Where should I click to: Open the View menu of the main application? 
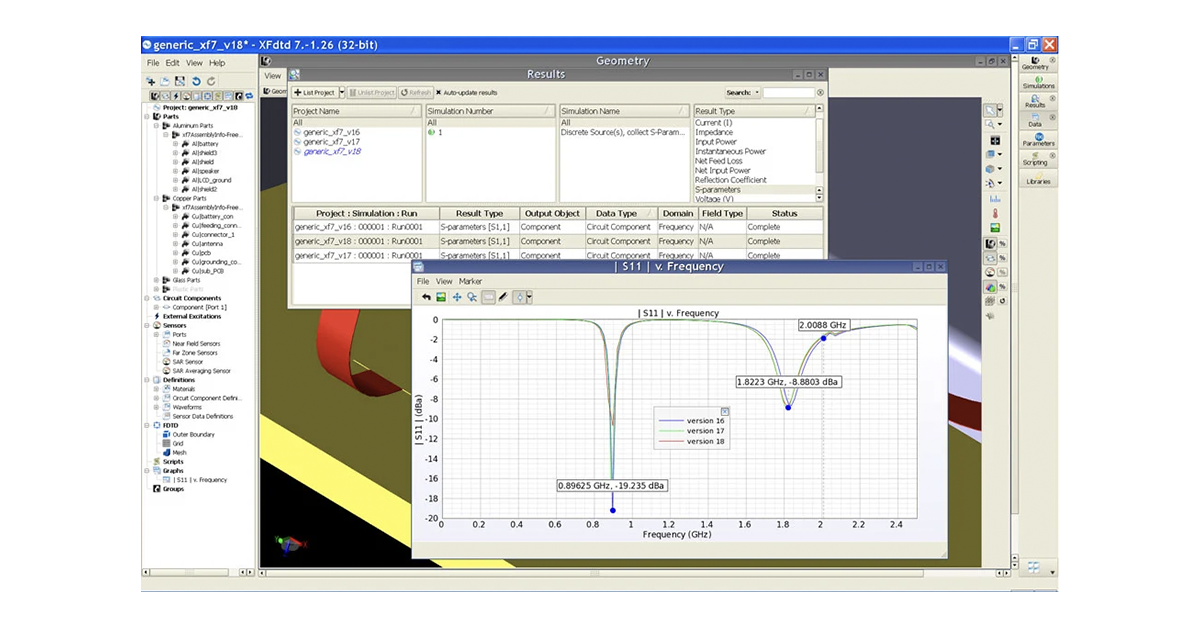click(194, 62)
